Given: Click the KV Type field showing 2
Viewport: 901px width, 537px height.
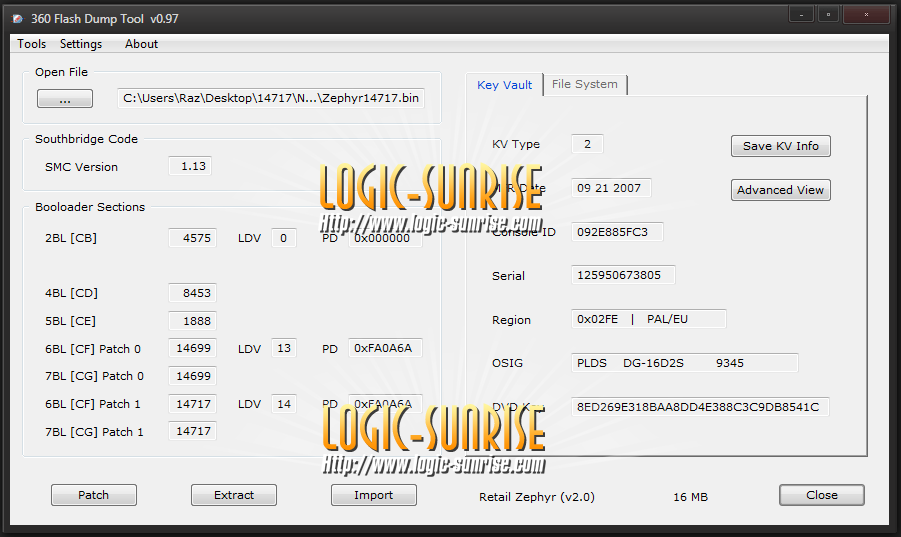Looking at the screenshot, I should tap(587, 144).
